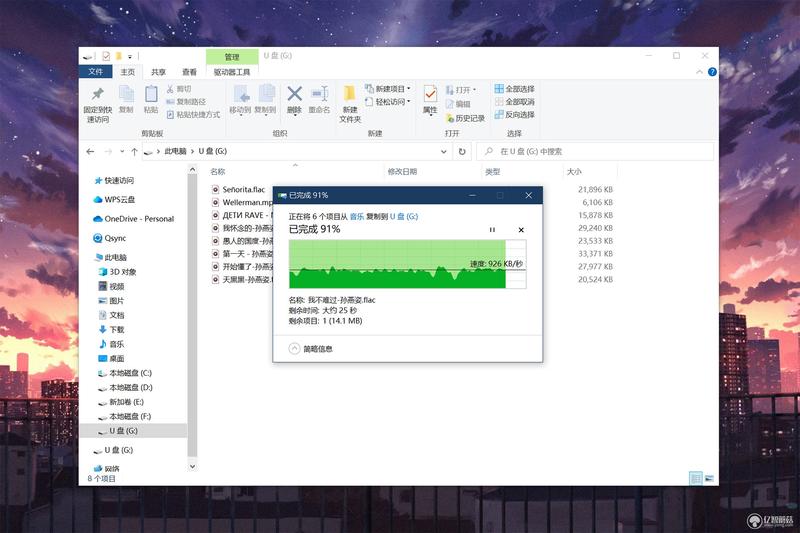Image resolution: width=800 pixels, height=533 pixels.
Task: Choose Paste shortcut command
Action: (x=193, y=115)
